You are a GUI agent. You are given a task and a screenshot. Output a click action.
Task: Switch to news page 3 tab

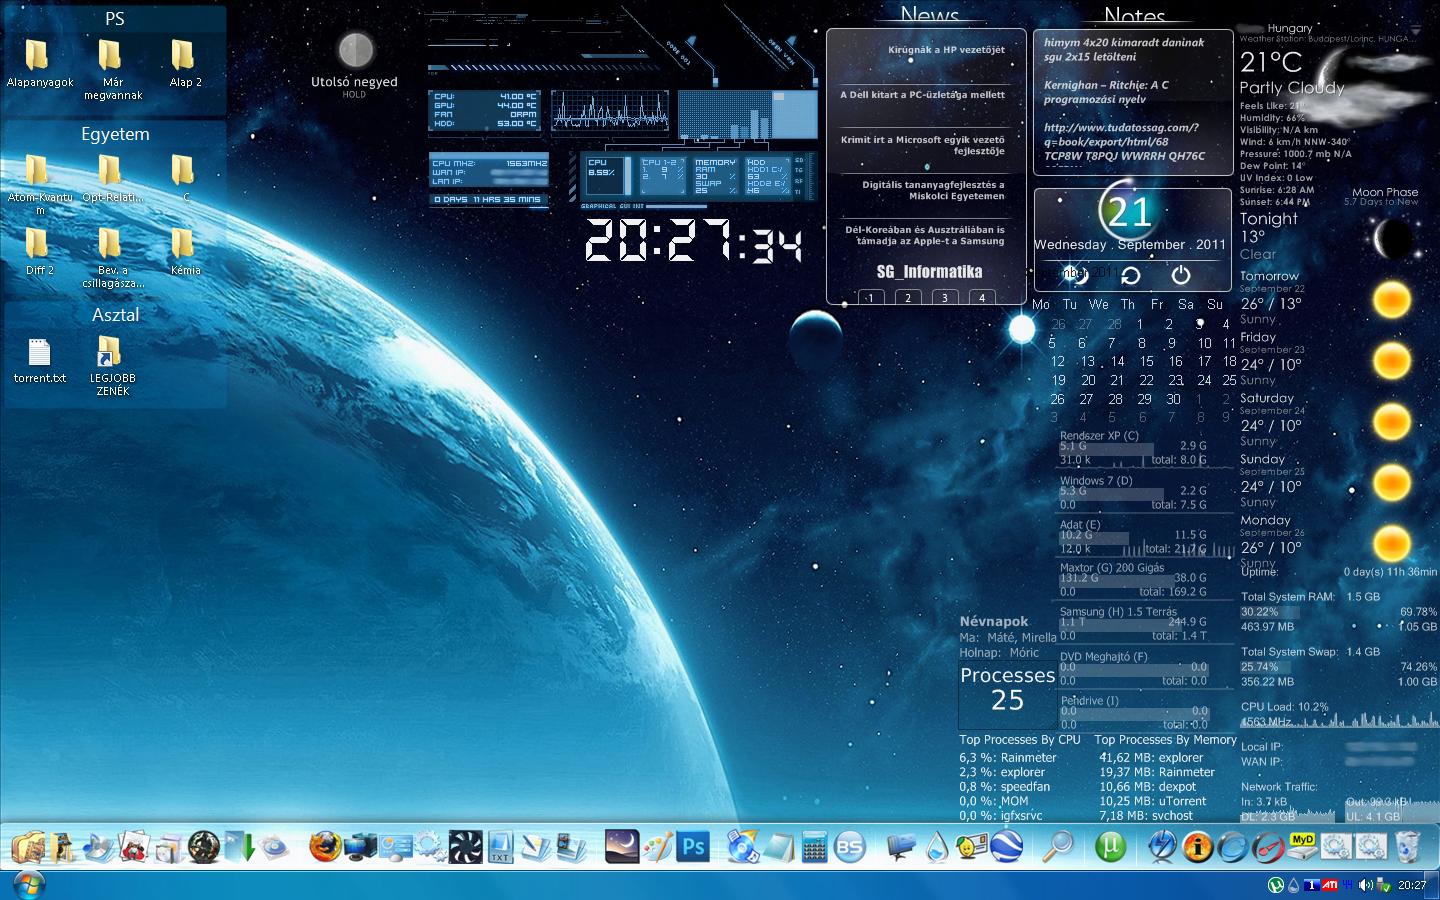point(945,297)
